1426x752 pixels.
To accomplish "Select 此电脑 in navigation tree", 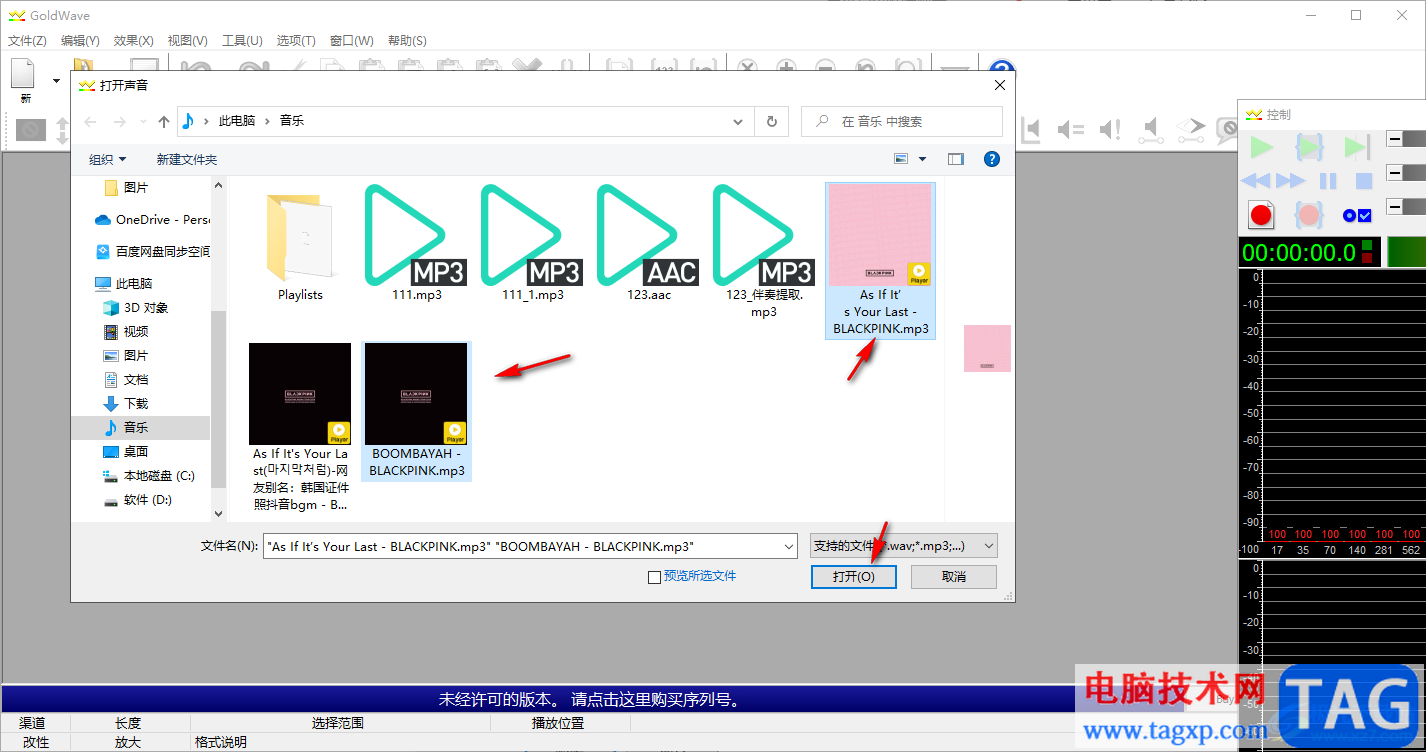I will pyautogui.click(x=134, y=283).
